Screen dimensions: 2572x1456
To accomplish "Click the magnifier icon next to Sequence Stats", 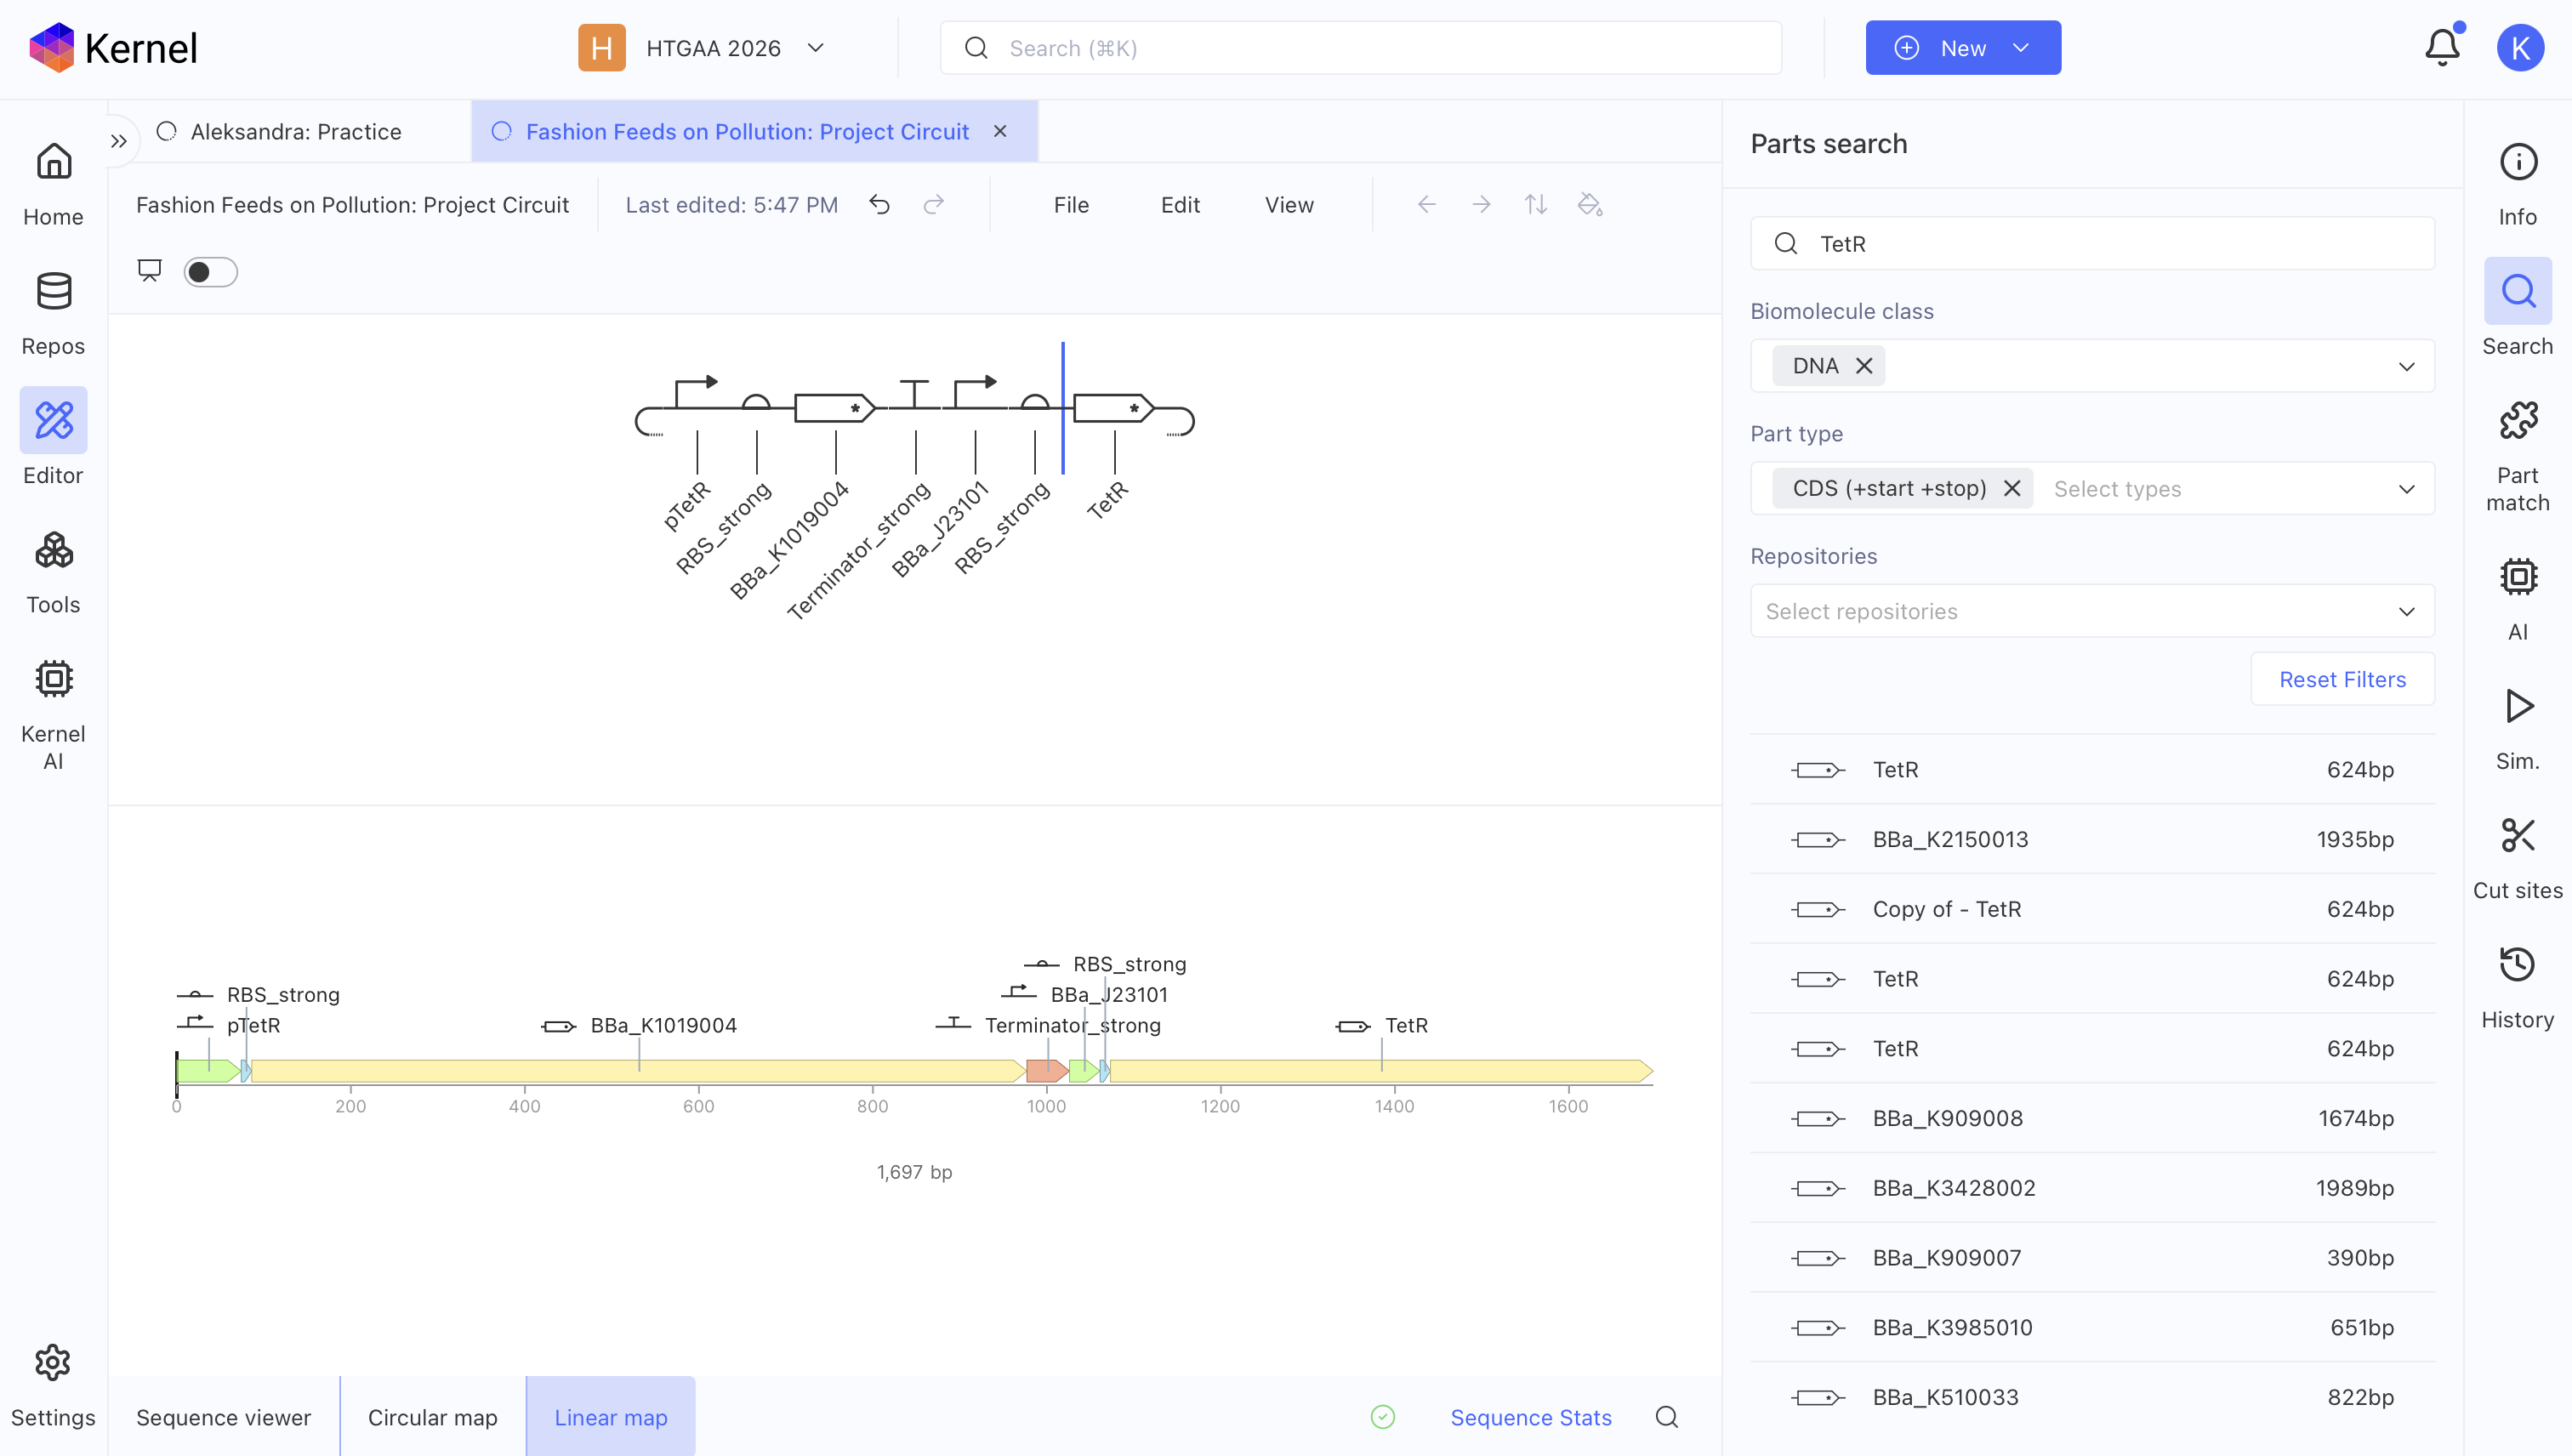I will coord(1667,1417).
